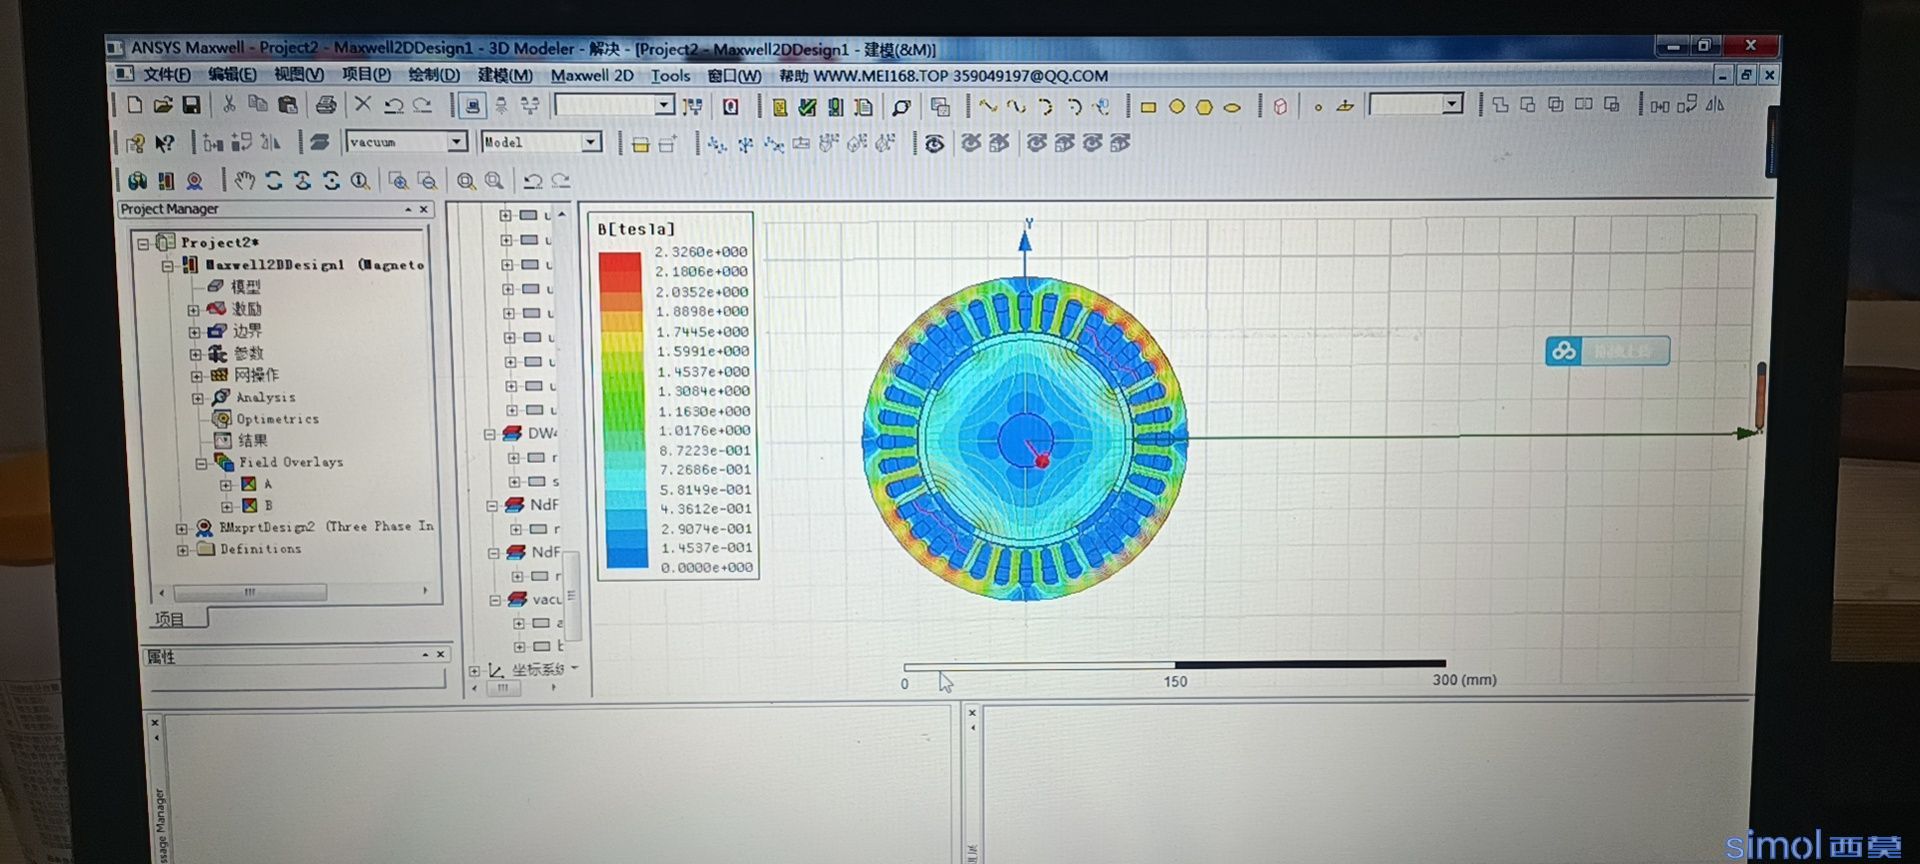Toggle the highlighted select mode button

(473, 105)
